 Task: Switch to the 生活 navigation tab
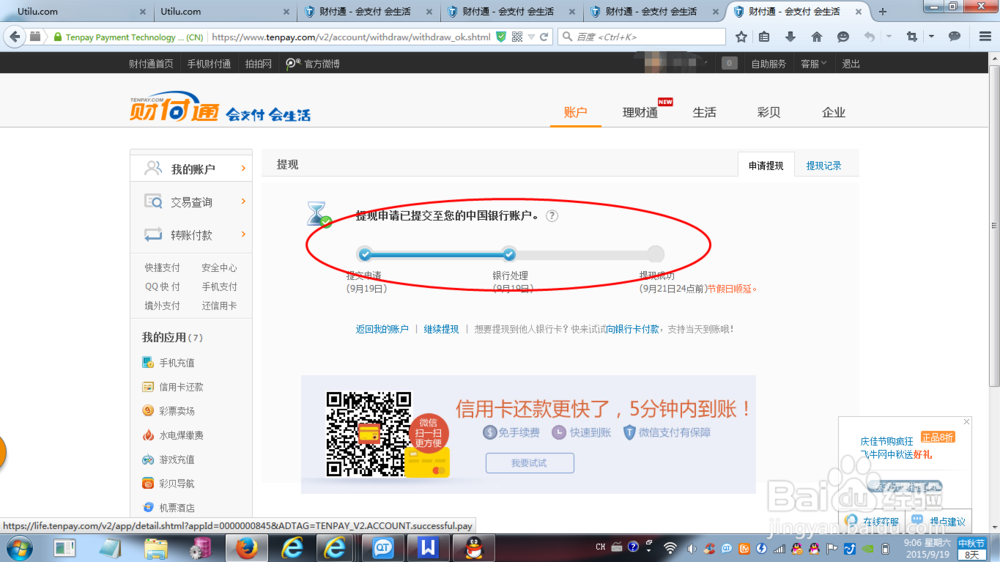704,112
